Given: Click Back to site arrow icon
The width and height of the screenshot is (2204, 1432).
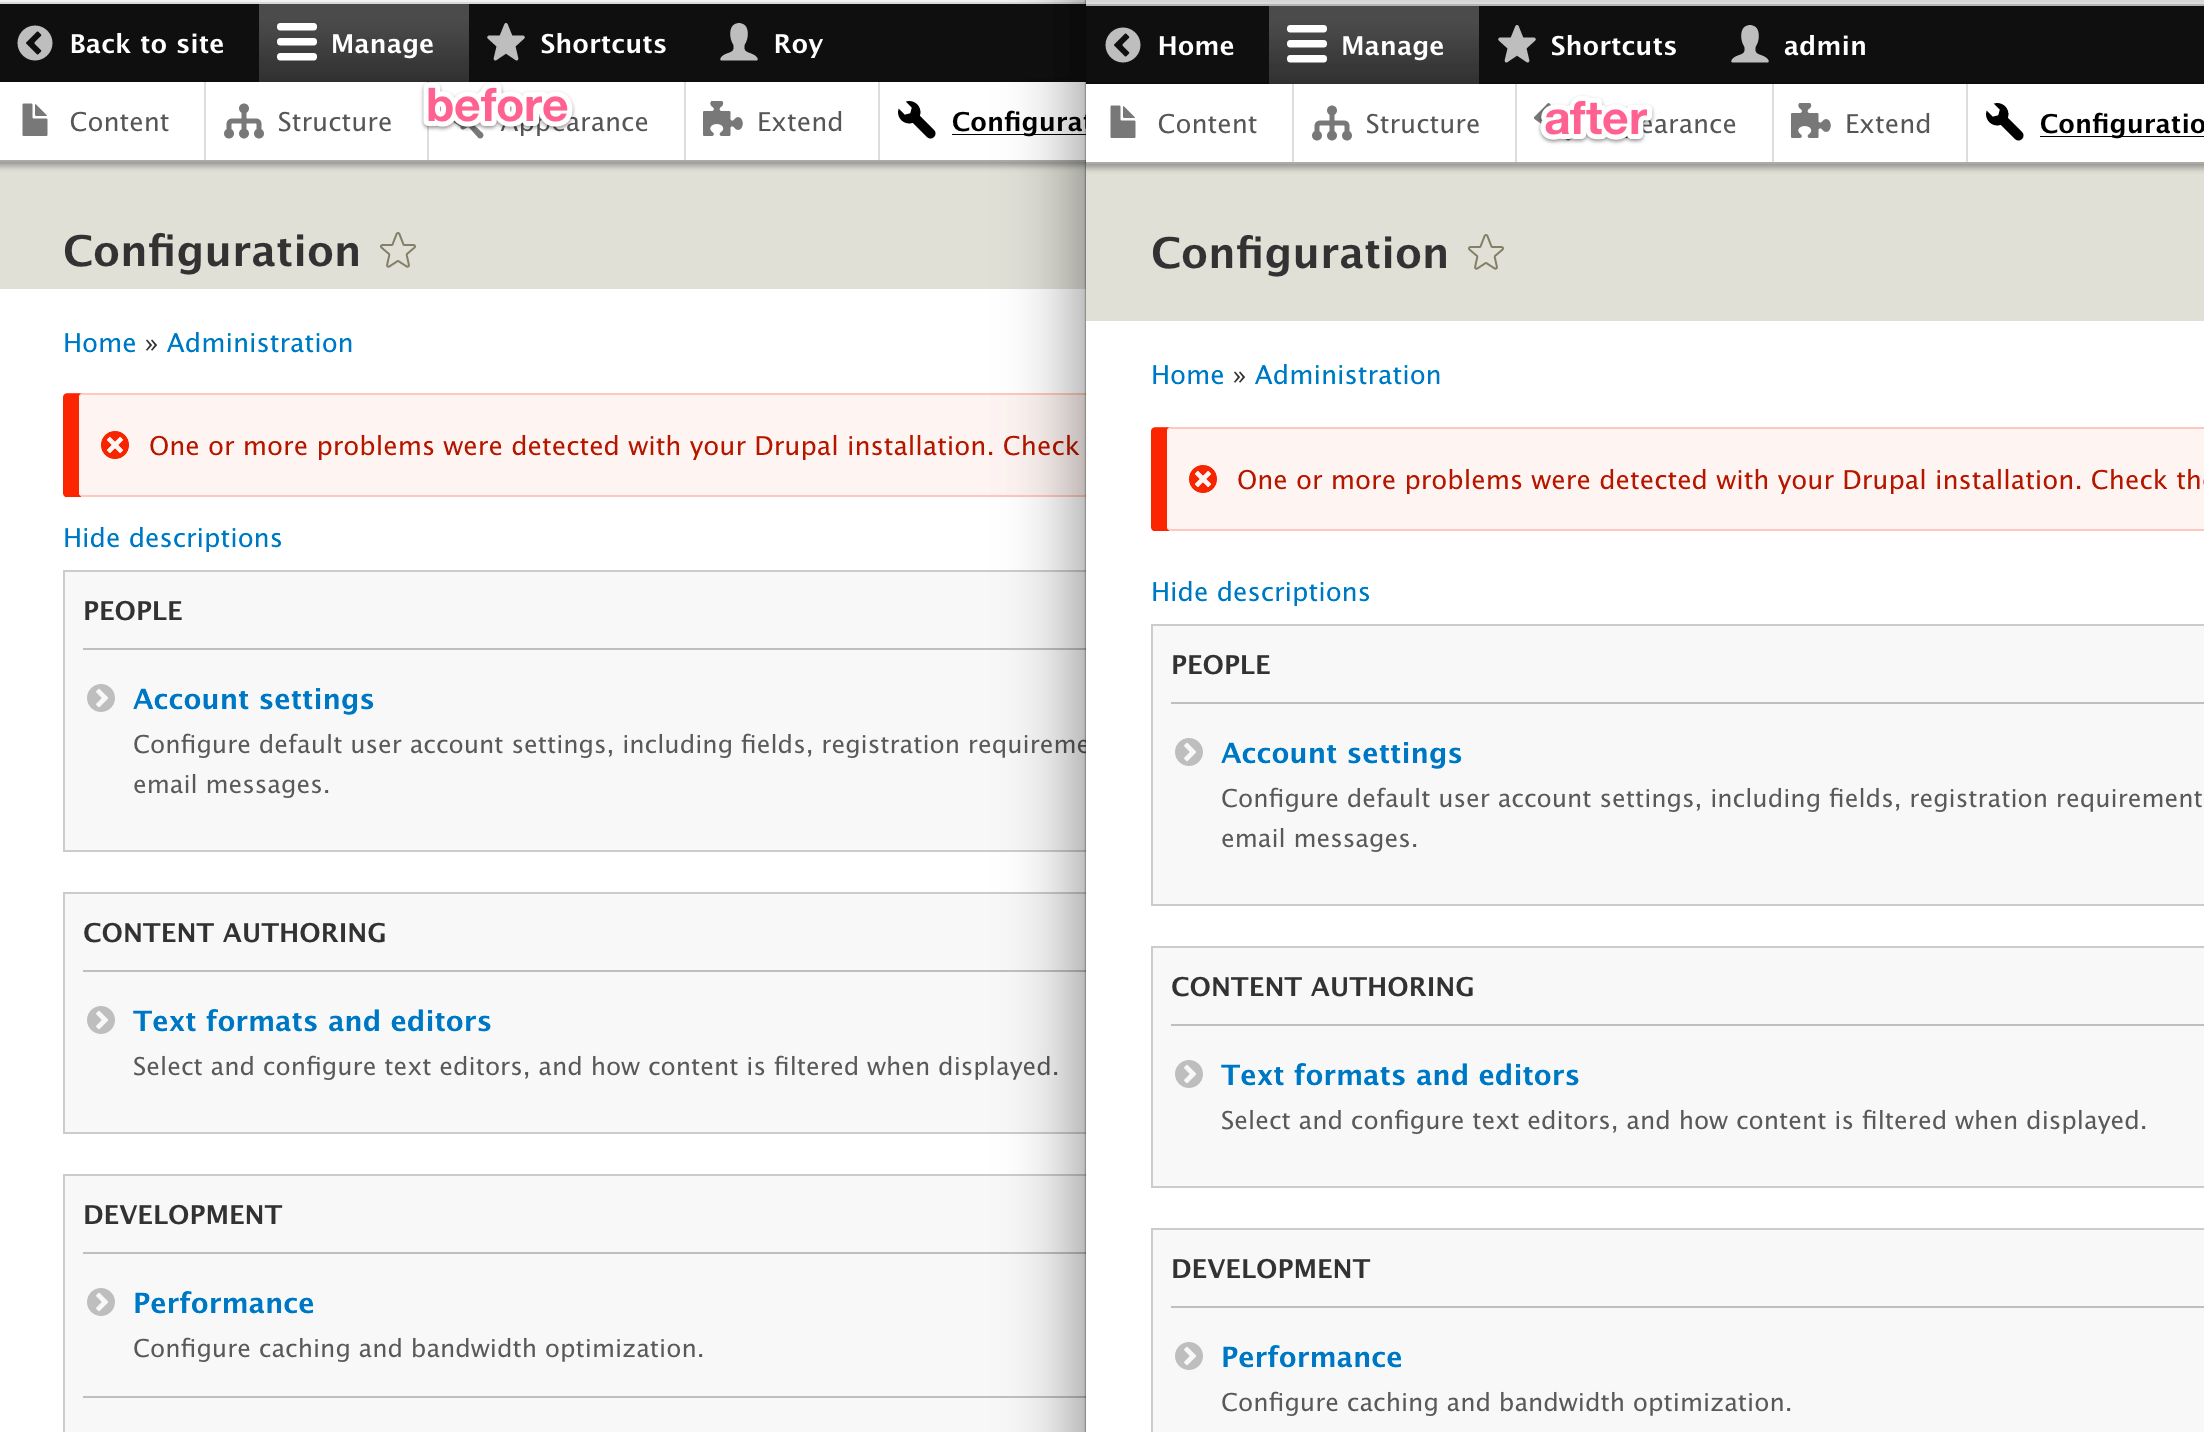Looking at the screenshot, I should click(x=35, y=43).
